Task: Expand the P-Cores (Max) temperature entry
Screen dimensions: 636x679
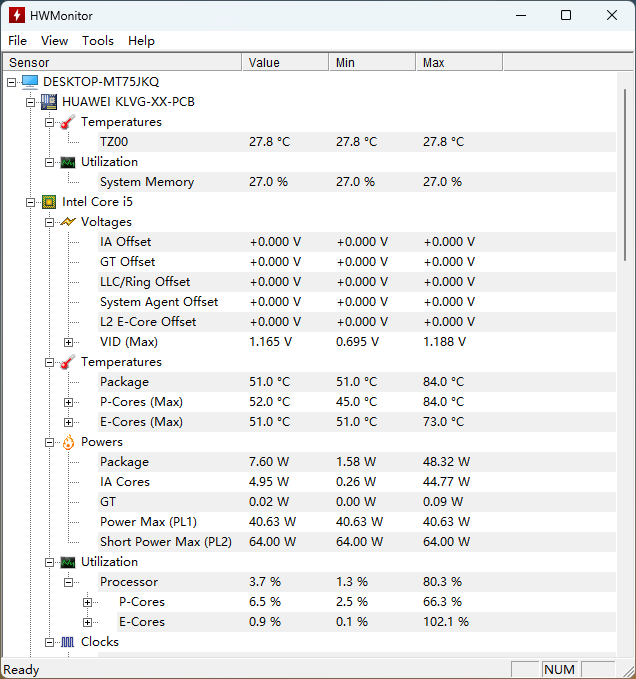Action: pos(68,402)
